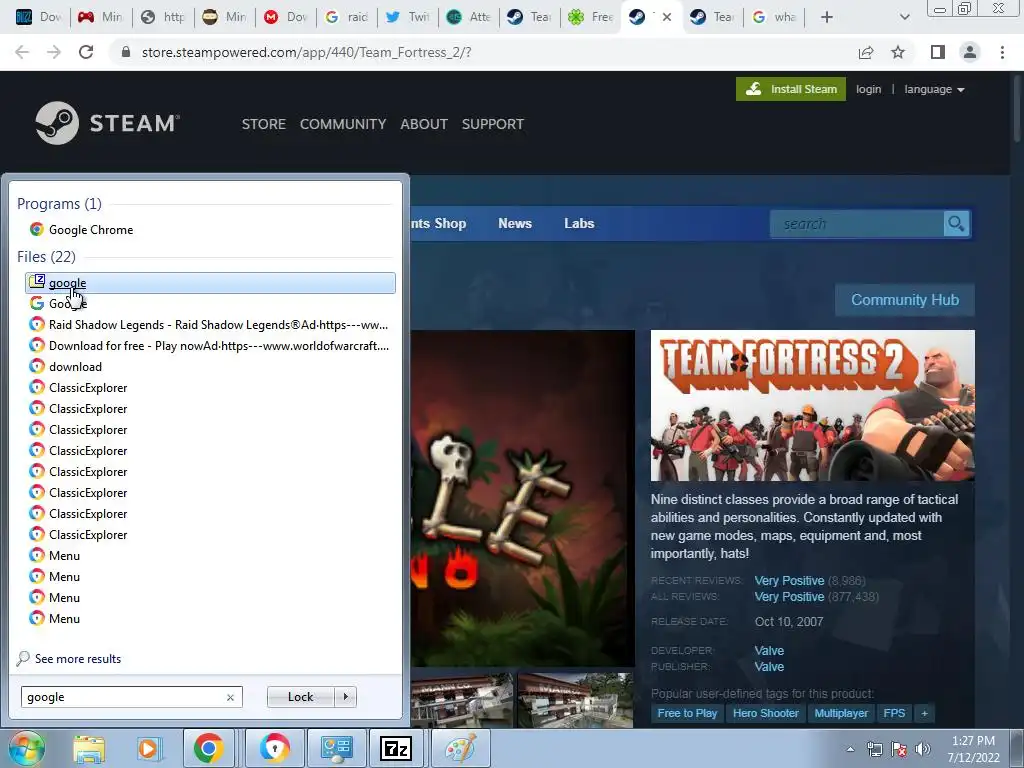Open the ABOUT menu
Image resolution: width=1024 pixels, height=768 pixels.
[x=424, y=124]
